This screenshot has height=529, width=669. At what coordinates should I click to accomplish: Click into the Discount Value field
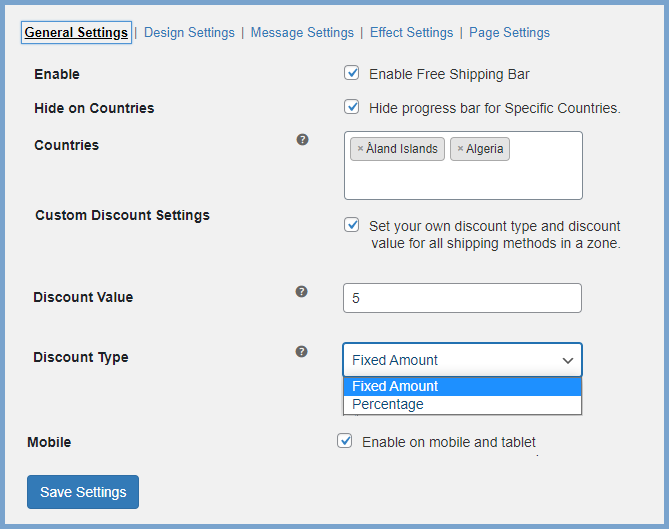[462, 298]
